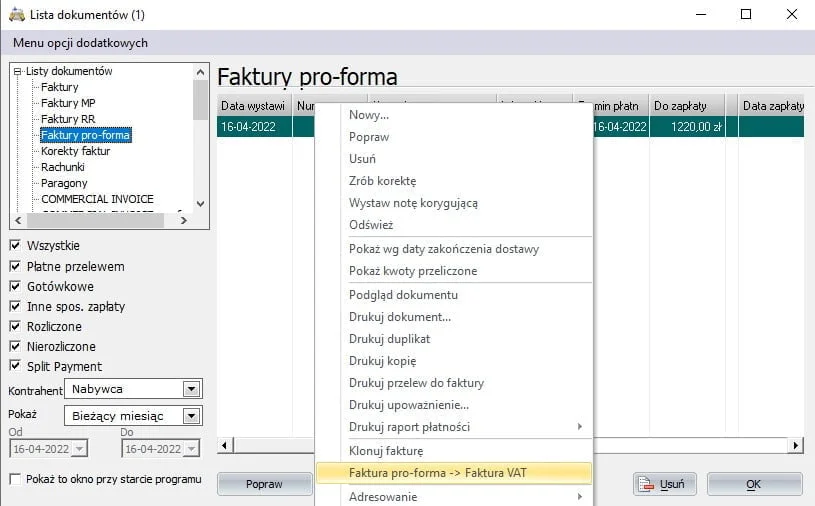Open Paragony document list
Viewport: 815px width, 506px height.
[x=64, y=183]
